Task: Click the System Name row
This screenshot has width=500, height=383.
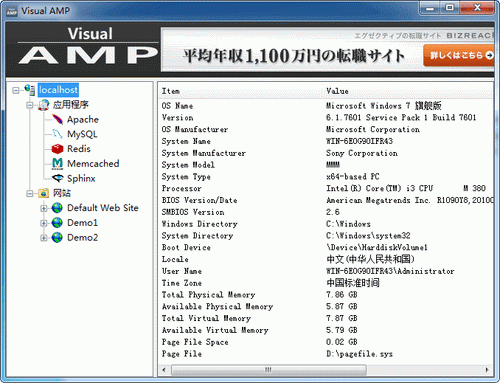Action: click(x=325, y=141)
